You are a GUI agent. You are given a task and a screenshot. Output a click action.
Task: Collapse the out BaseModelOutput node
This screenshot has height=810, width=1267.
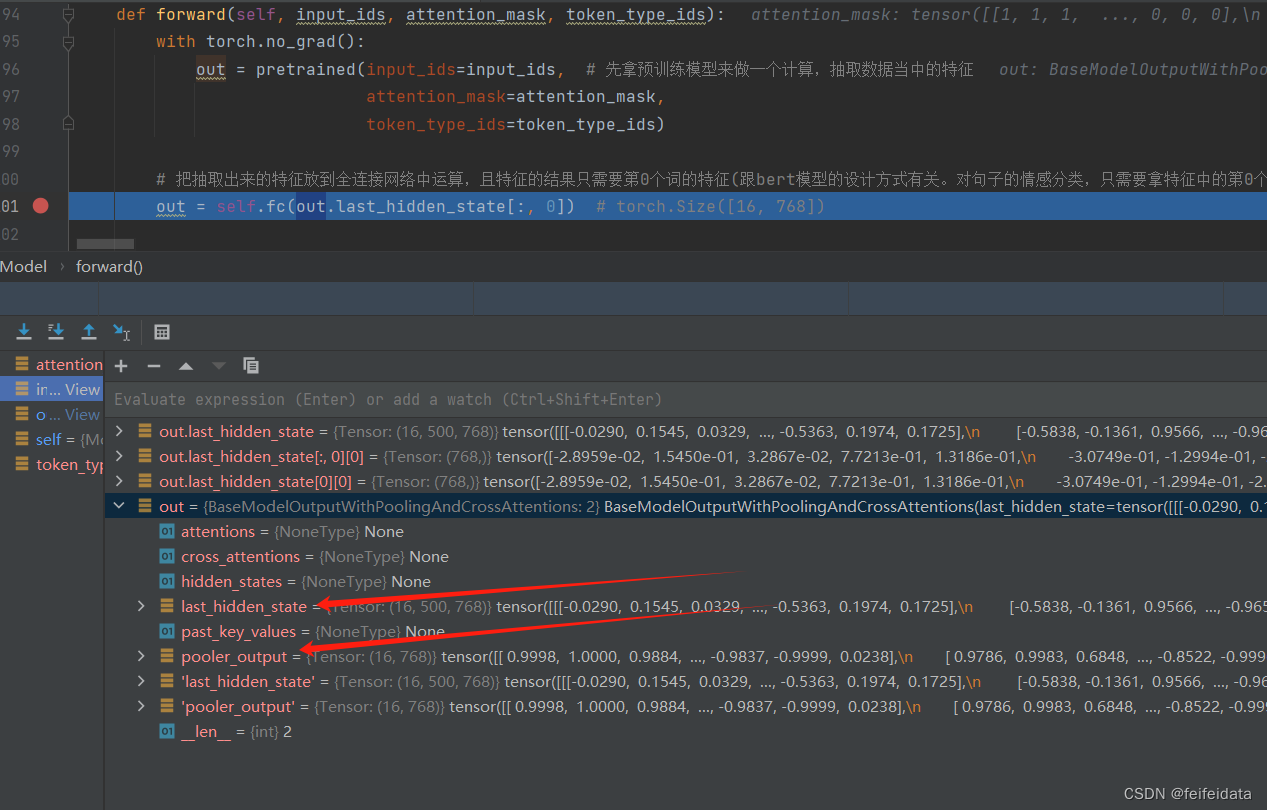point(120,506)
